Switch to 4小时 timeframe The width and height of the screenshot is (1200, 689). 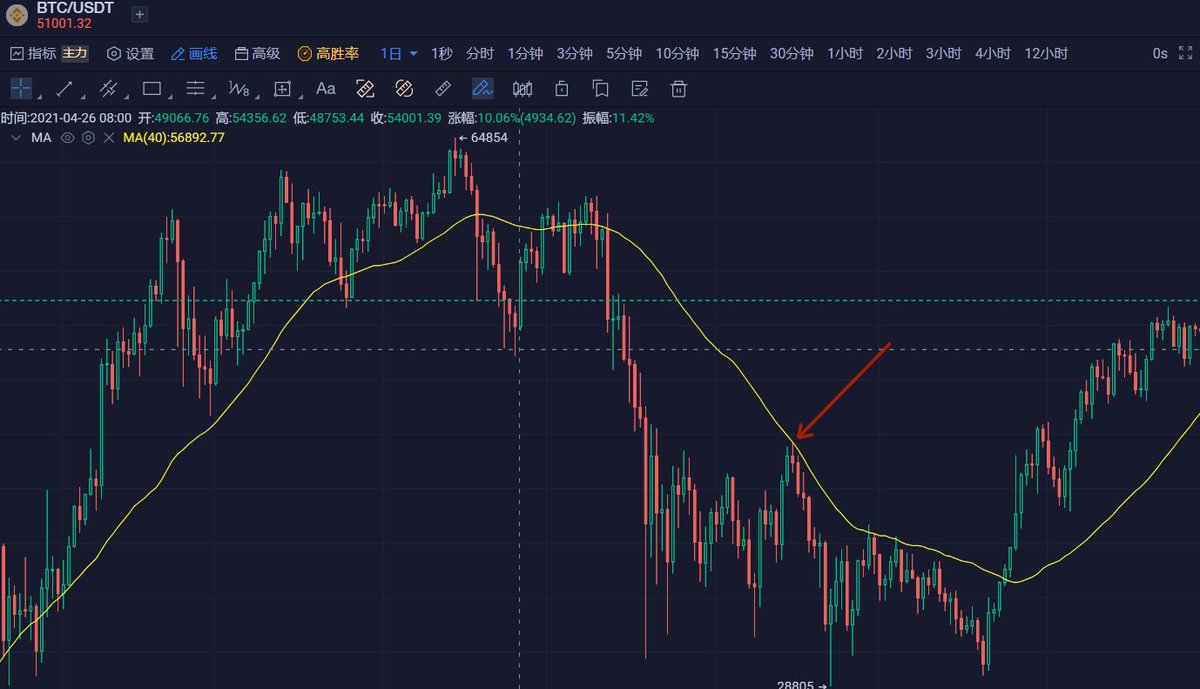coord(992,54)
